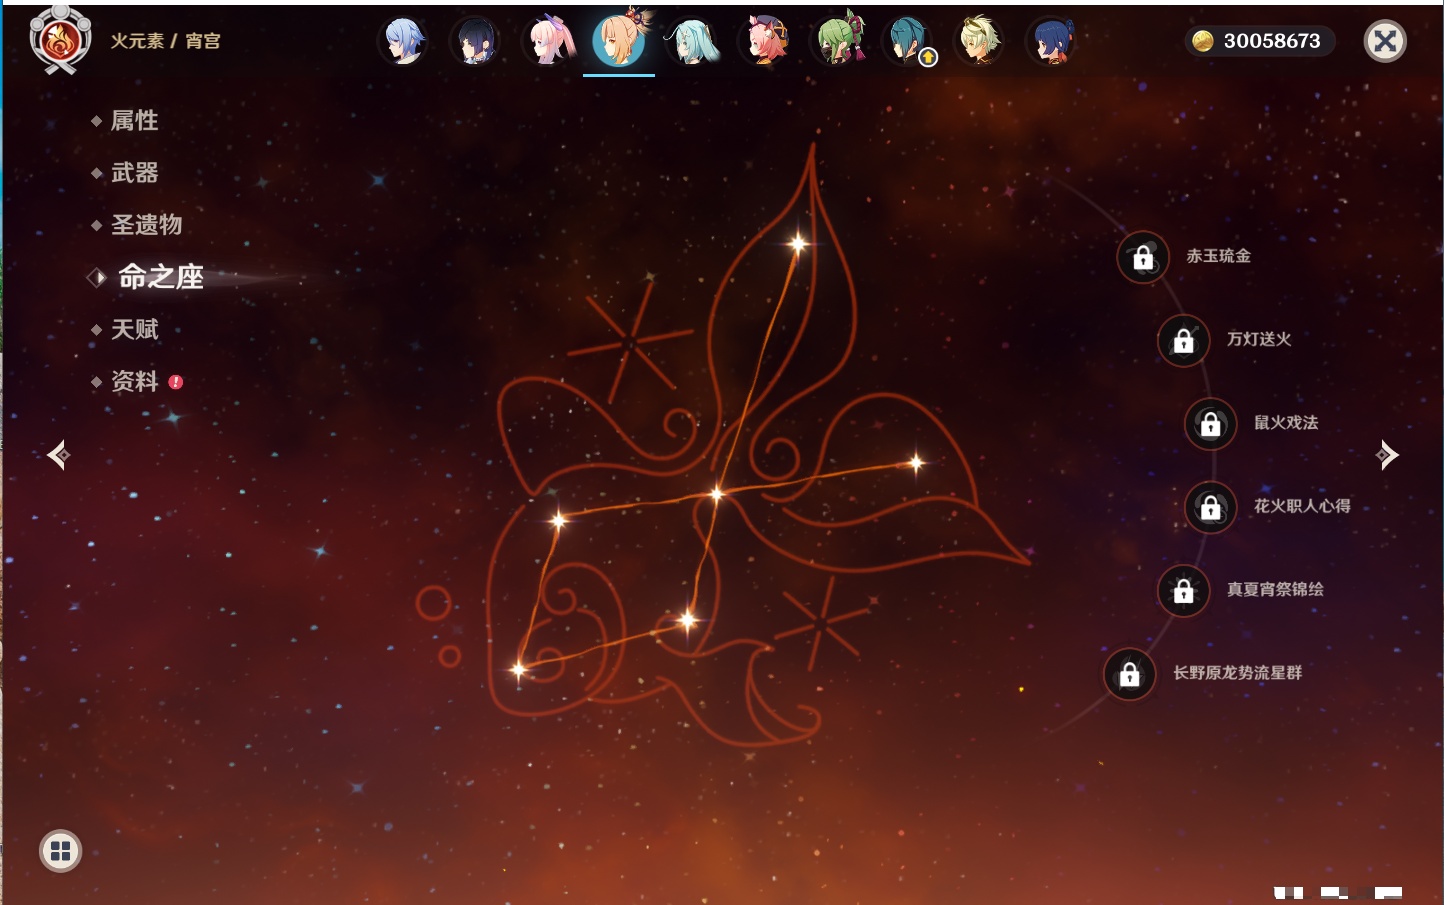Click the lock icon beside 万灯送火
The image size is (1444, 905).
1184,340
